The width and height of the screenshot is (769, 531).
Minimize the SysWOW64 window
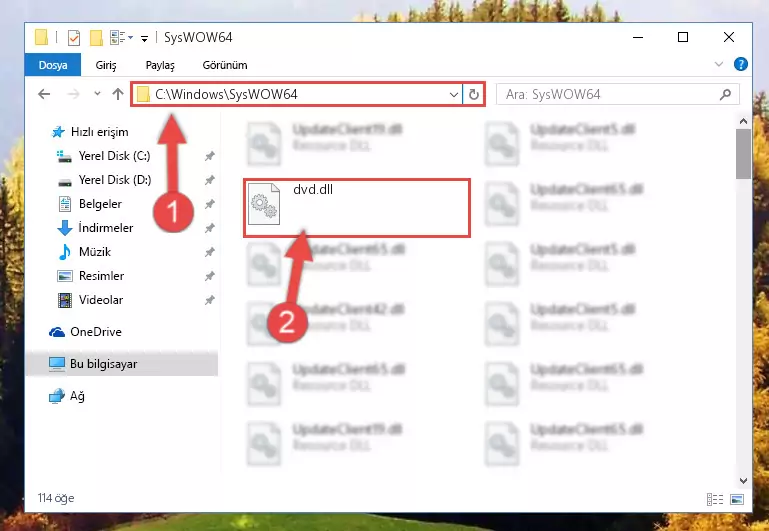638,37
